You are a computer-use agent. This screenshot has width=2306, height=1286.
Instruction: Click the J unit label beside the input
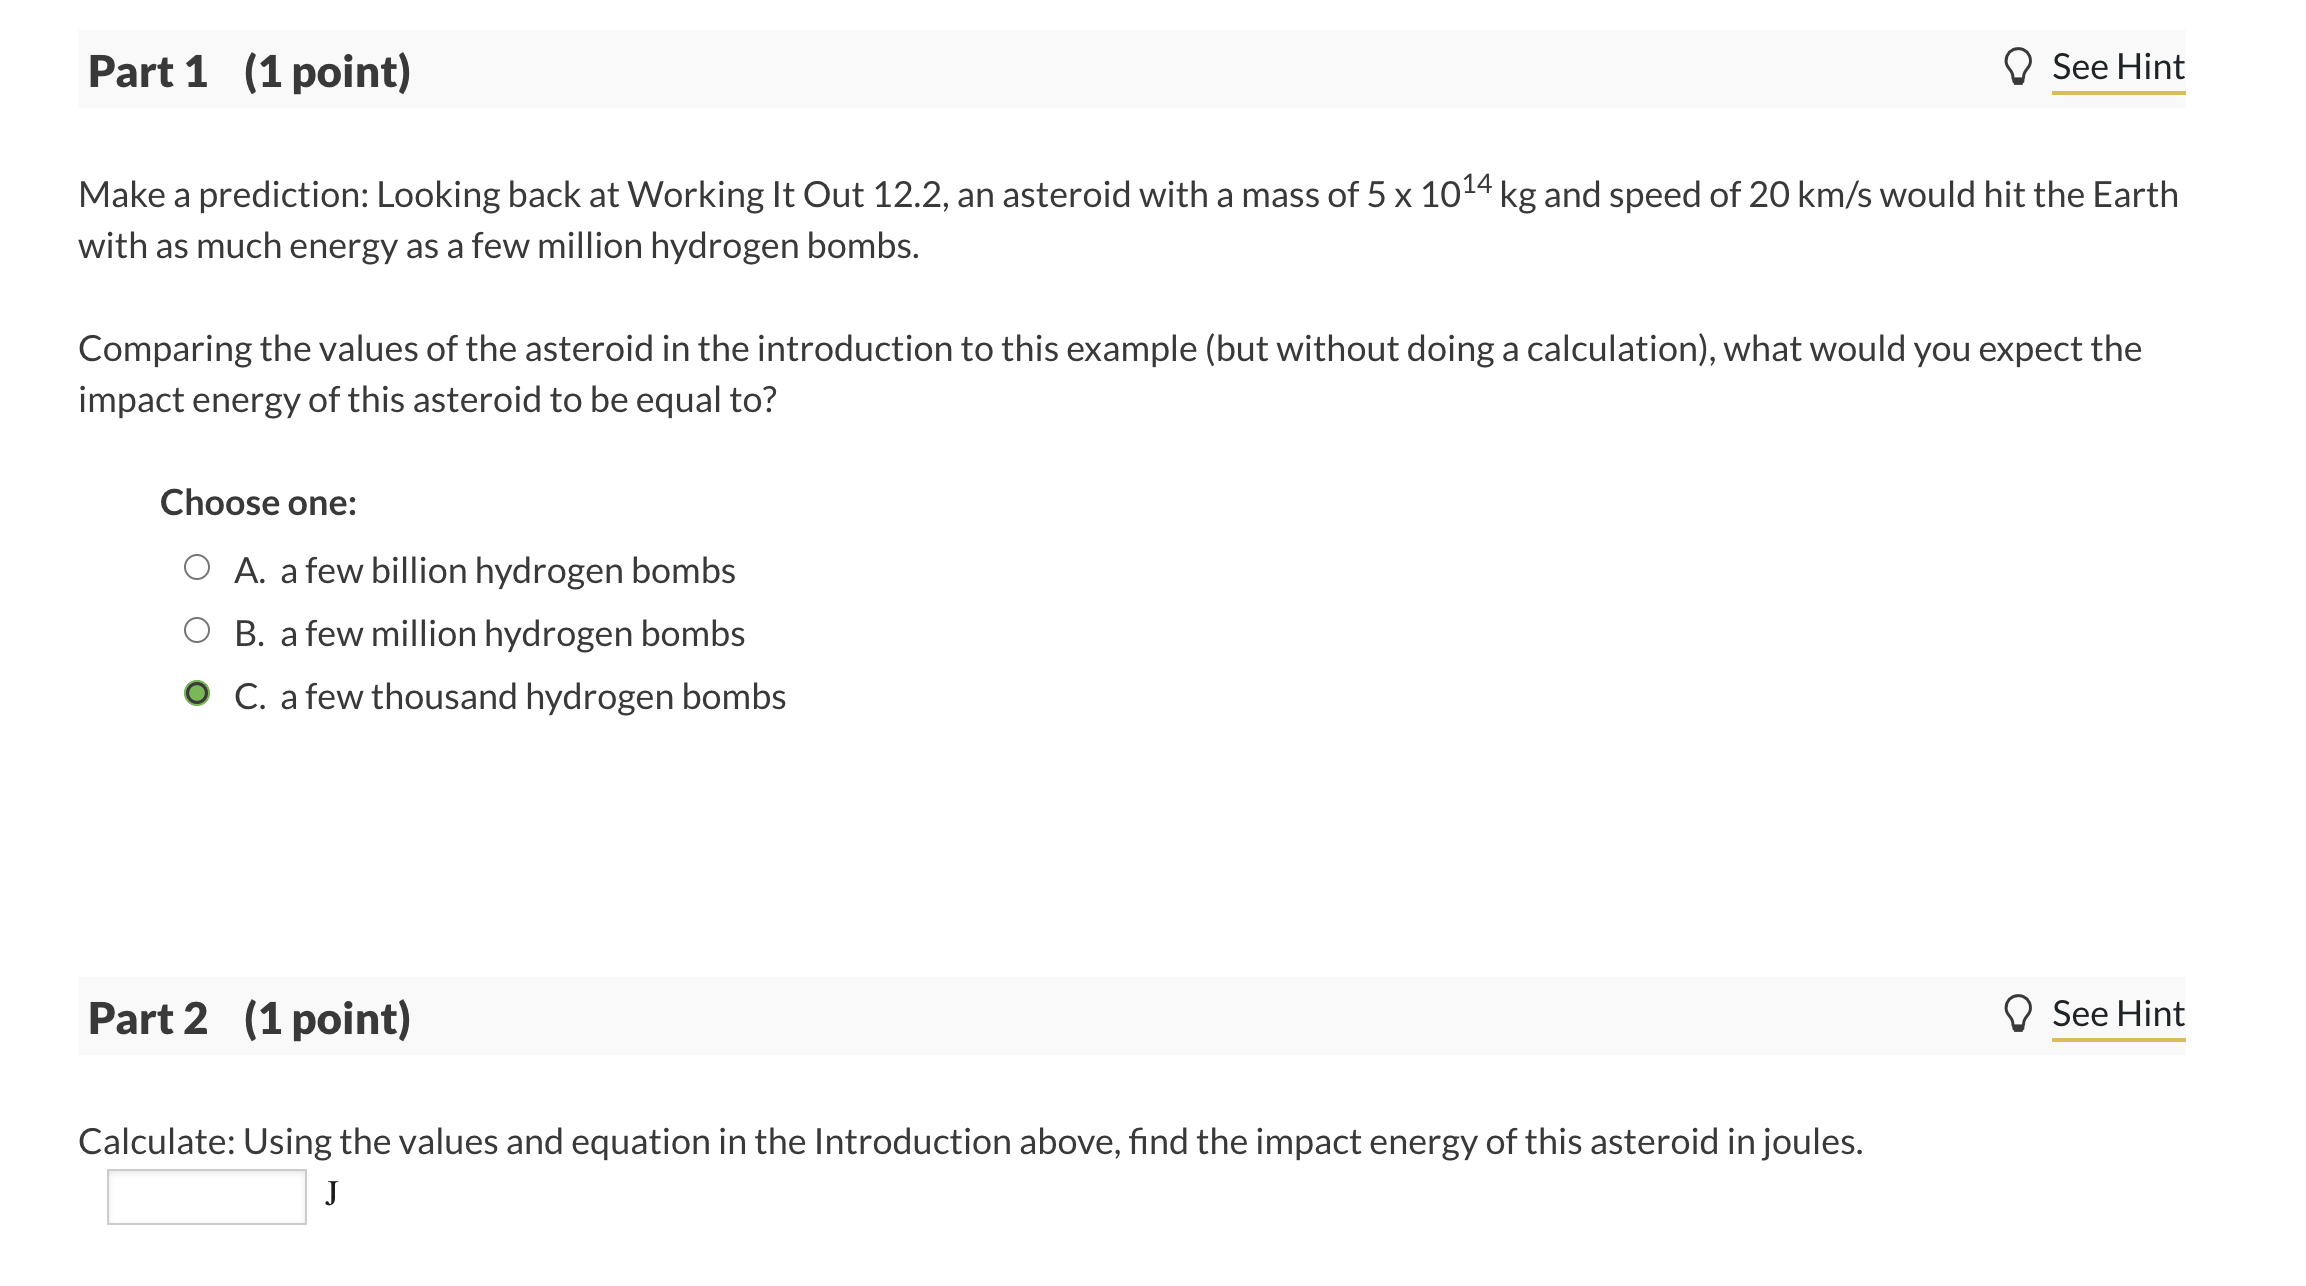tap(329, 1192)
